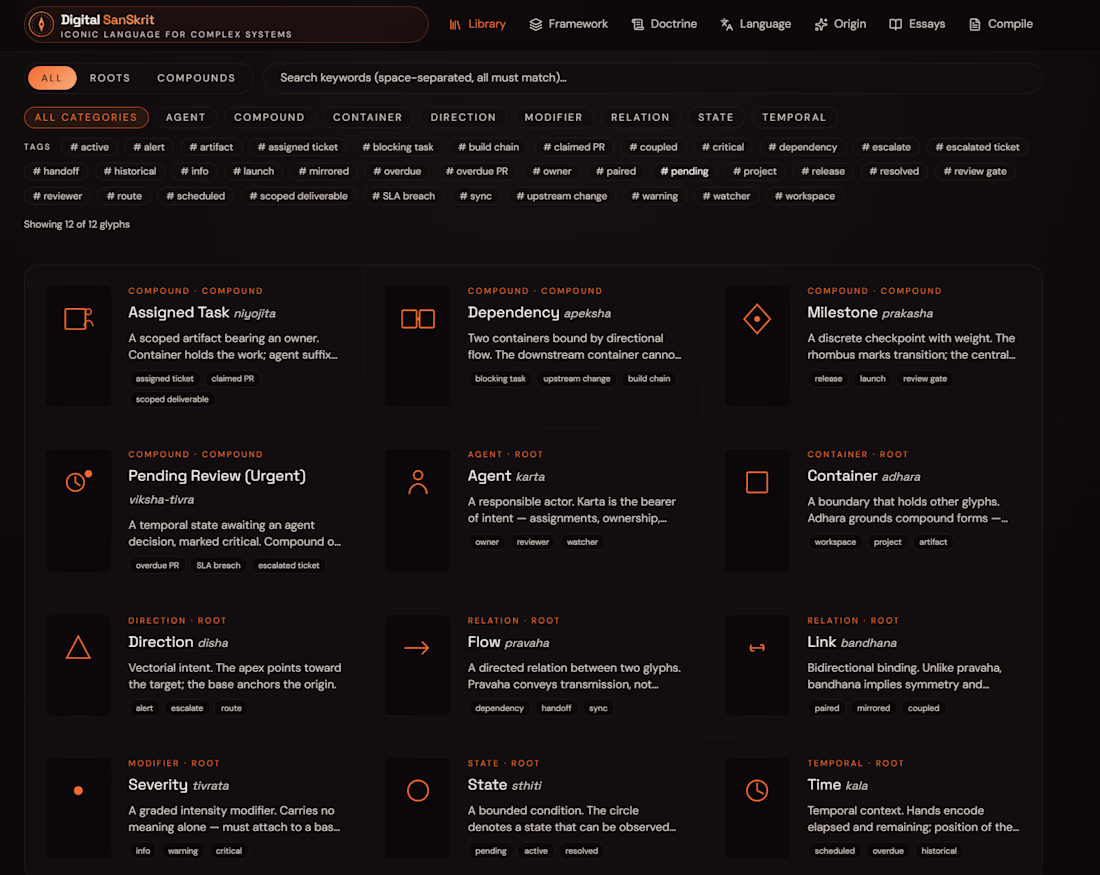Click the Compile document icon
Screen dimensions: 1100x875
(x=974, y=25)
